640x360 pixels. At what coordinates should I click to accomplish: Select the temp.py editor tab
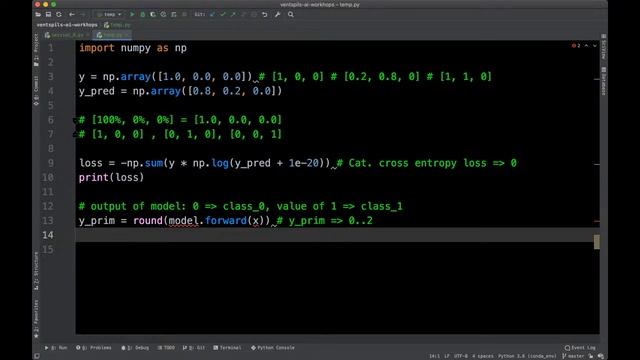pyautogui.click(x=113, y=35)
